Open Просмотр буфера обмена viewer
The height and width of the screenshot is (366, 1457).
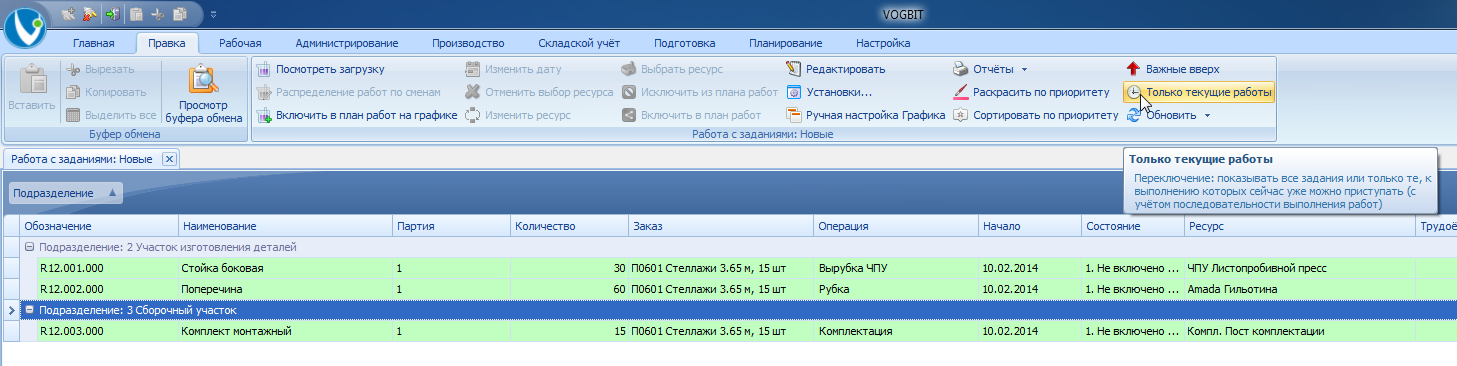[x=204, y=93]
